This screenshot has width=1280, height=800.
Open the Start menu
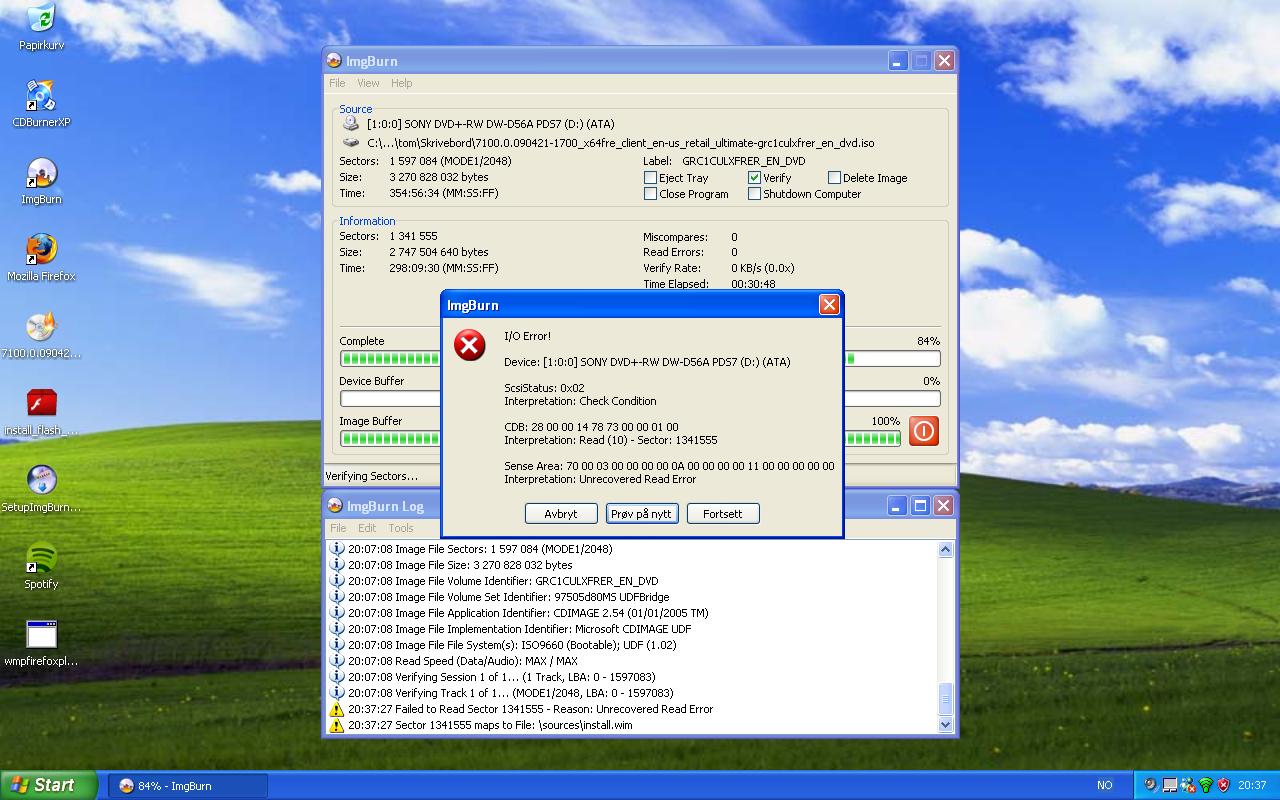point(49,785)
